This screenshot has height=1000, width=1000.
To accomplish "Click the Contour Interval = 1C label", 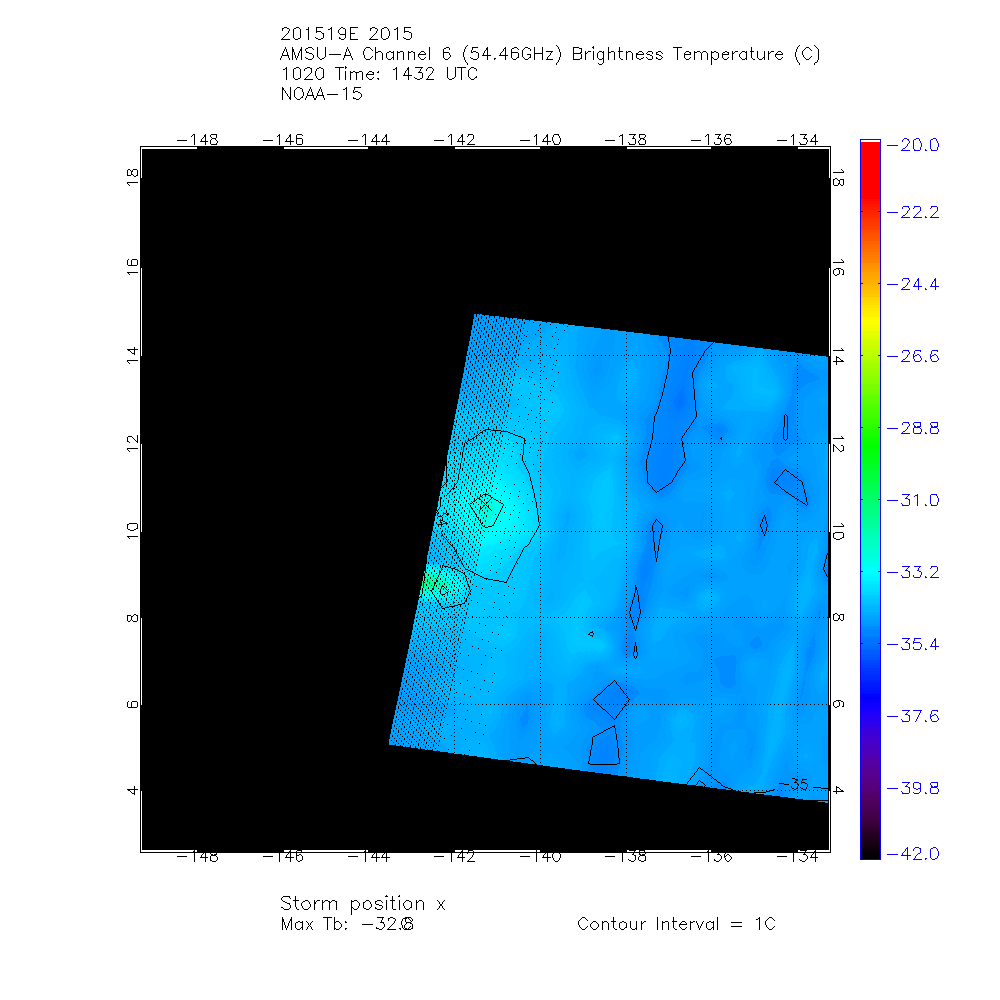I will tap(676, 924).
